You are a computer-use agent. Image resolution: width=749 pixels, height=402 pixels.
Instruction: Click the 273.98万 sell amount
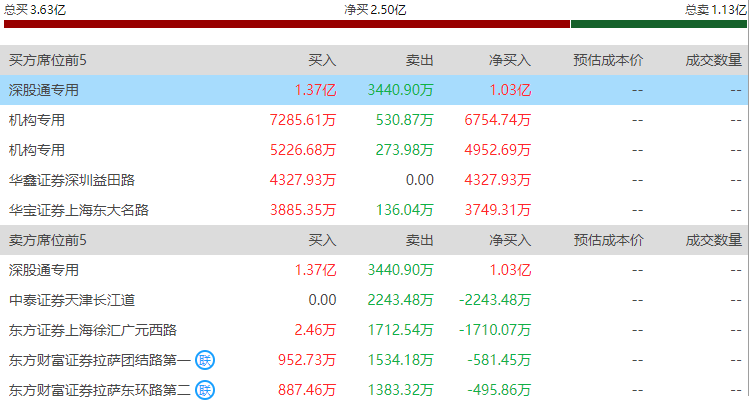pyautogui.click(x=405, y=150)
